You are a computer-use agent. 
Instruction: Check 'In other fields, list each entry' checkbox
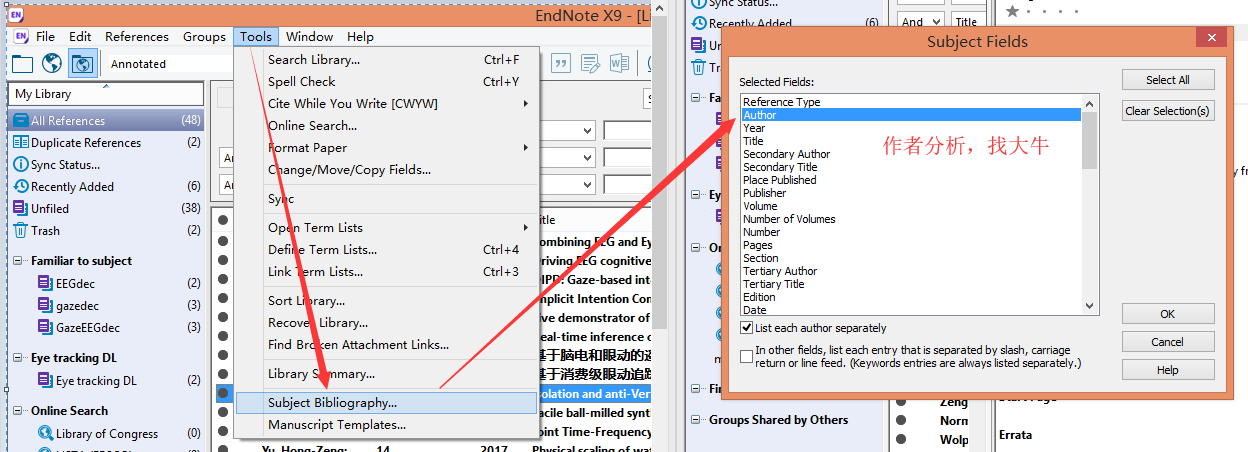click(x=747, y=355)
